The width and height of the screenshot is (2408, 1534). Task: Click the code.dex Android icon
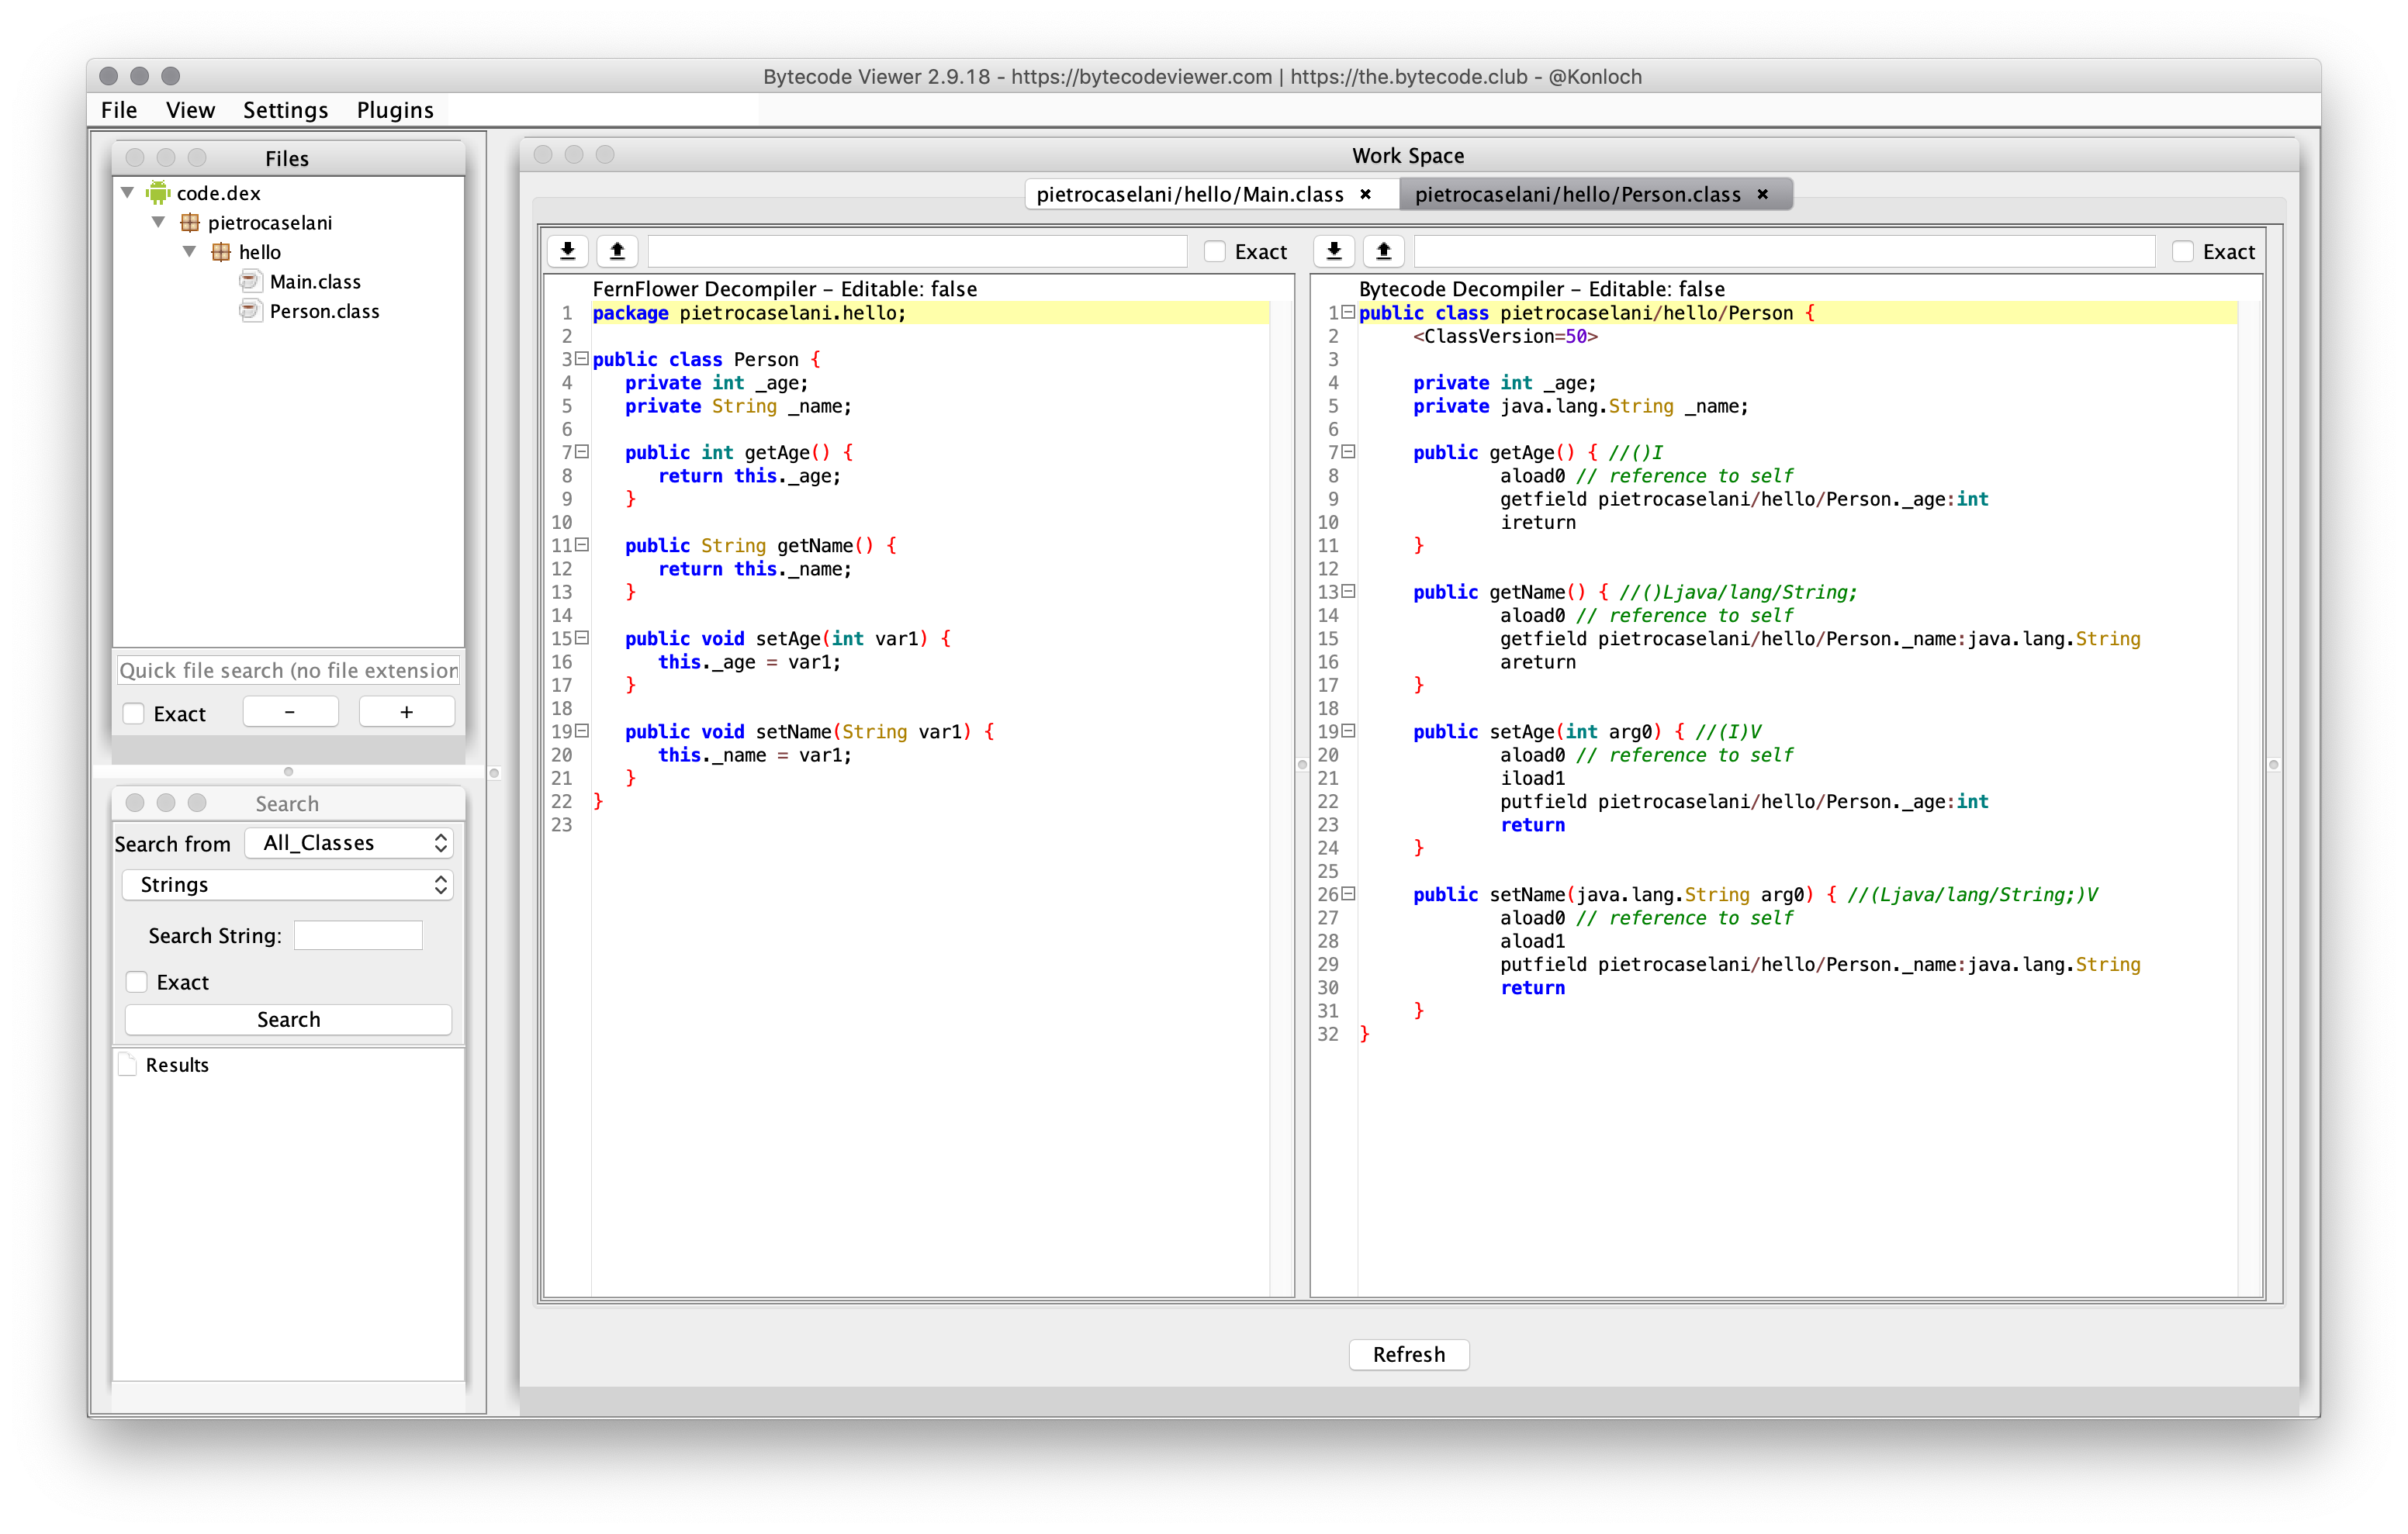158,193
